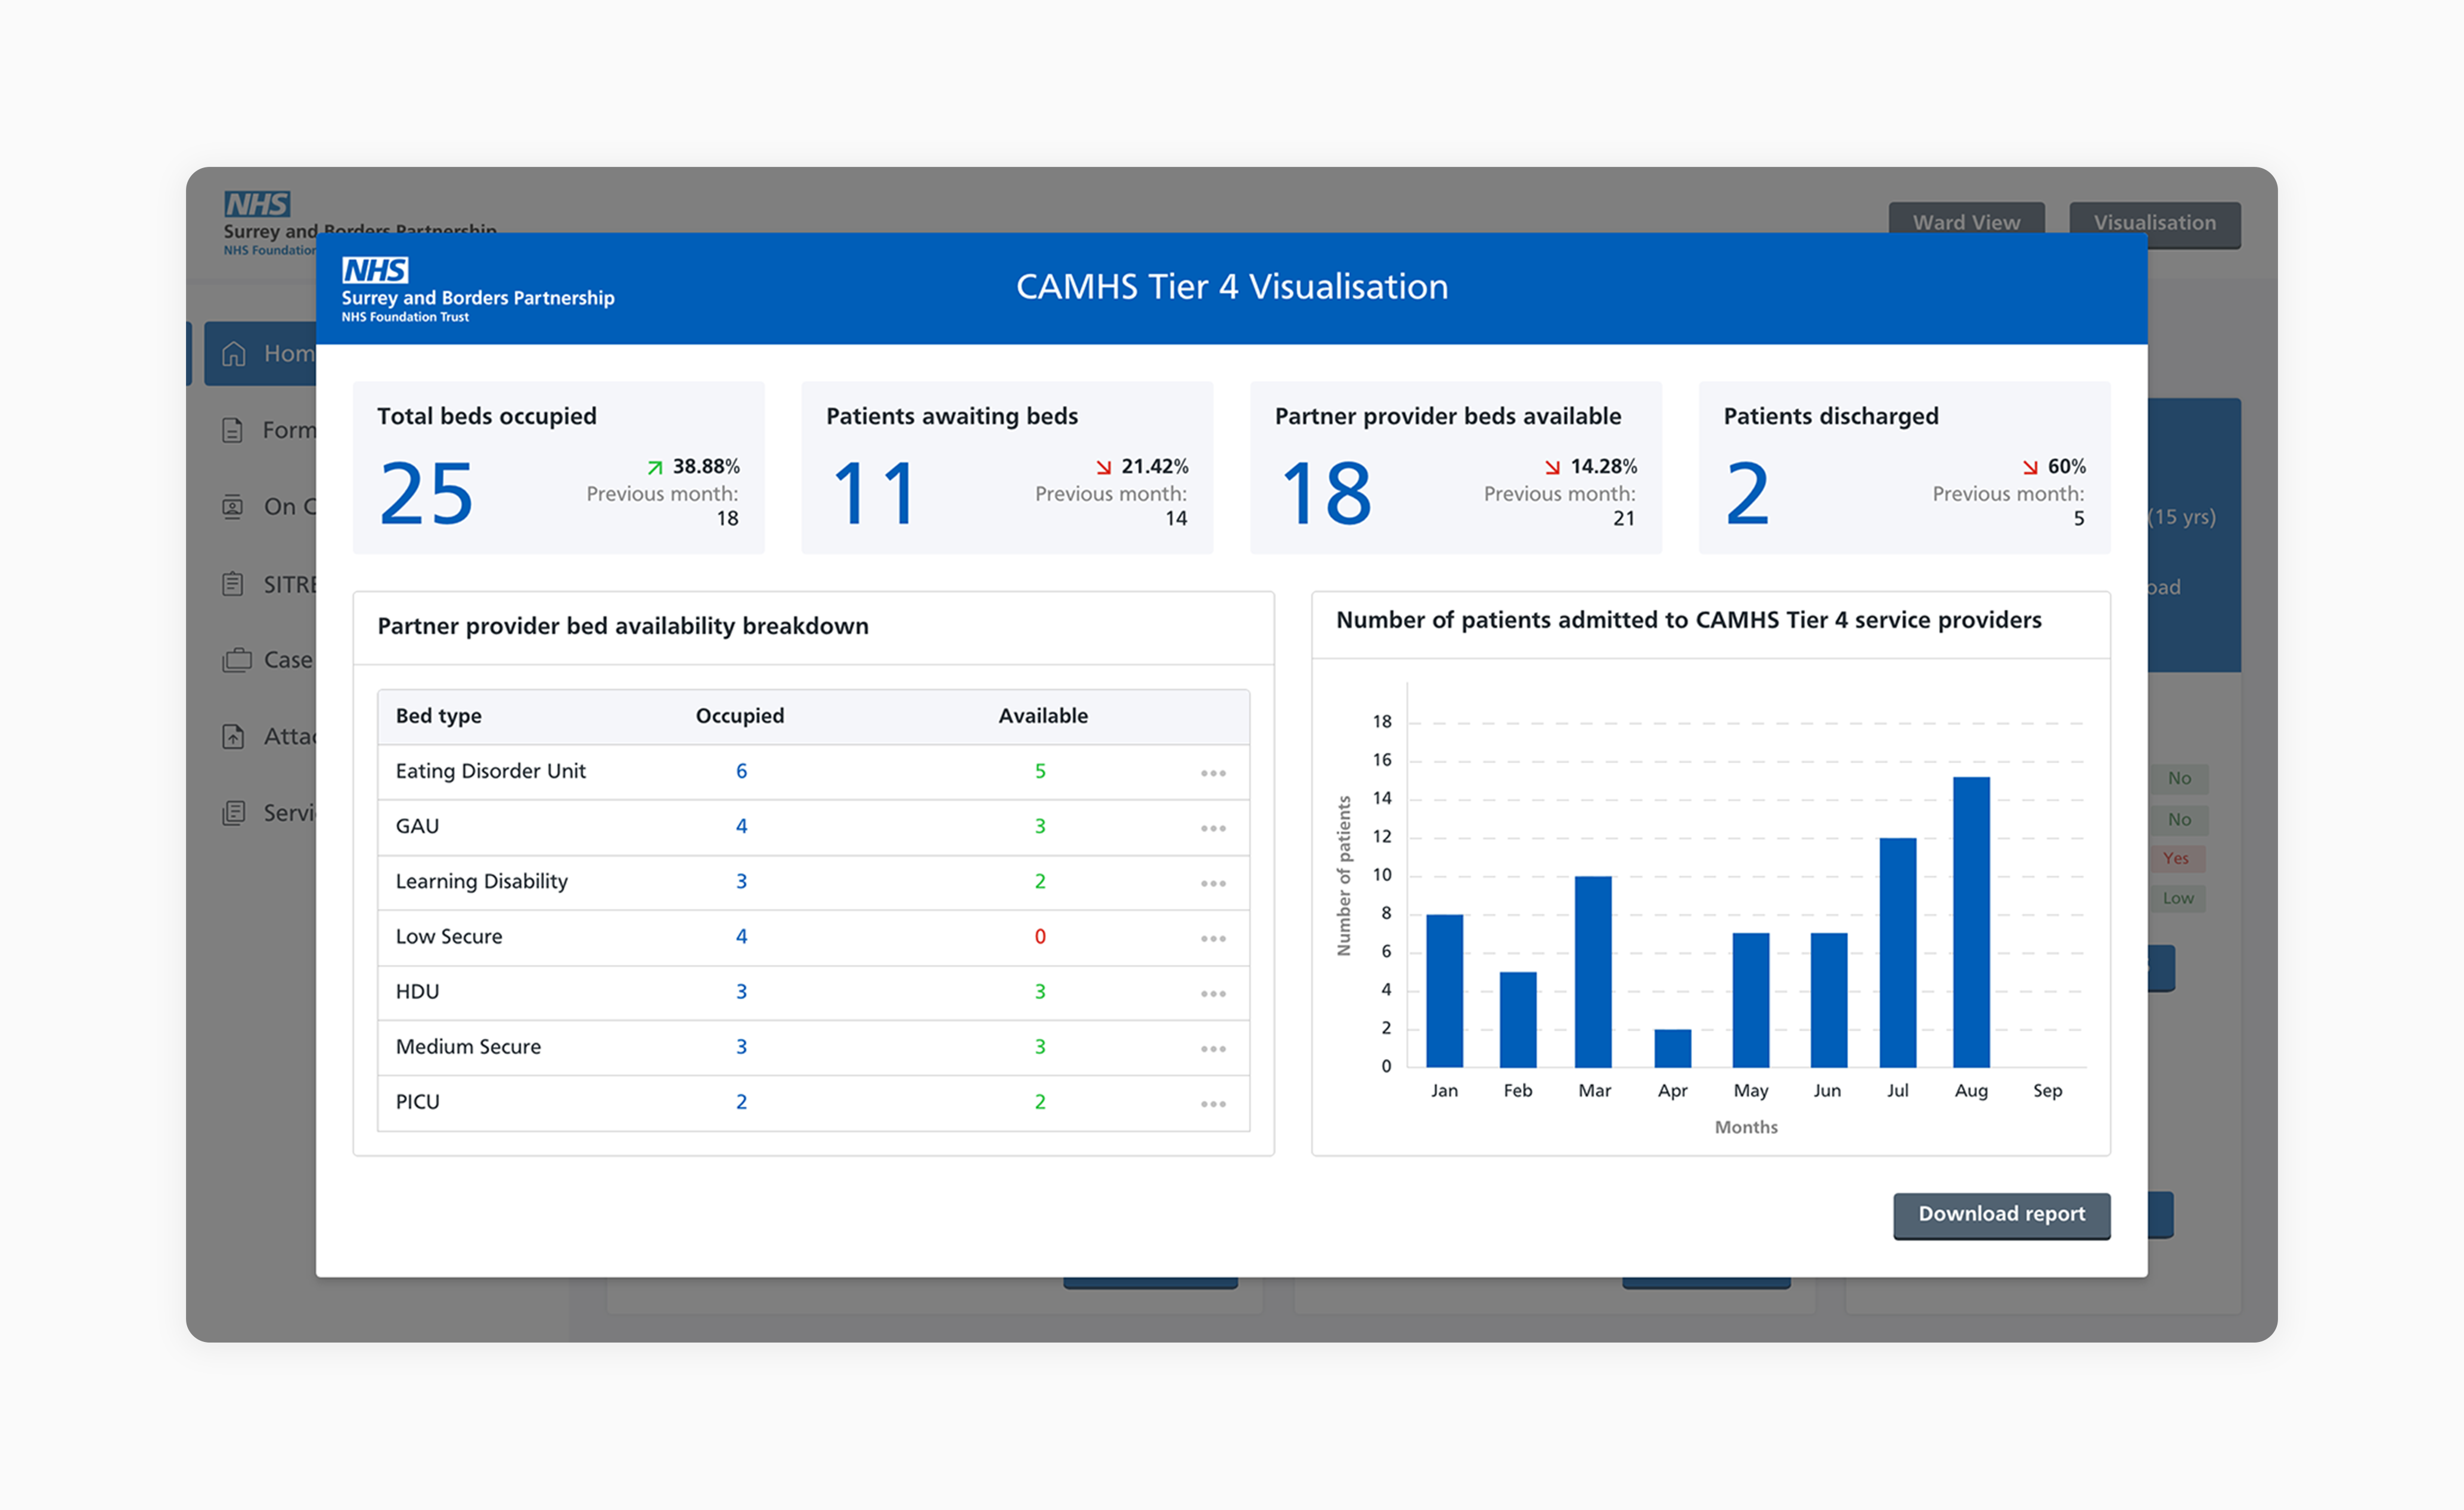
Task: Click the Forms document icon in sidebar
Action: [233, 430]
